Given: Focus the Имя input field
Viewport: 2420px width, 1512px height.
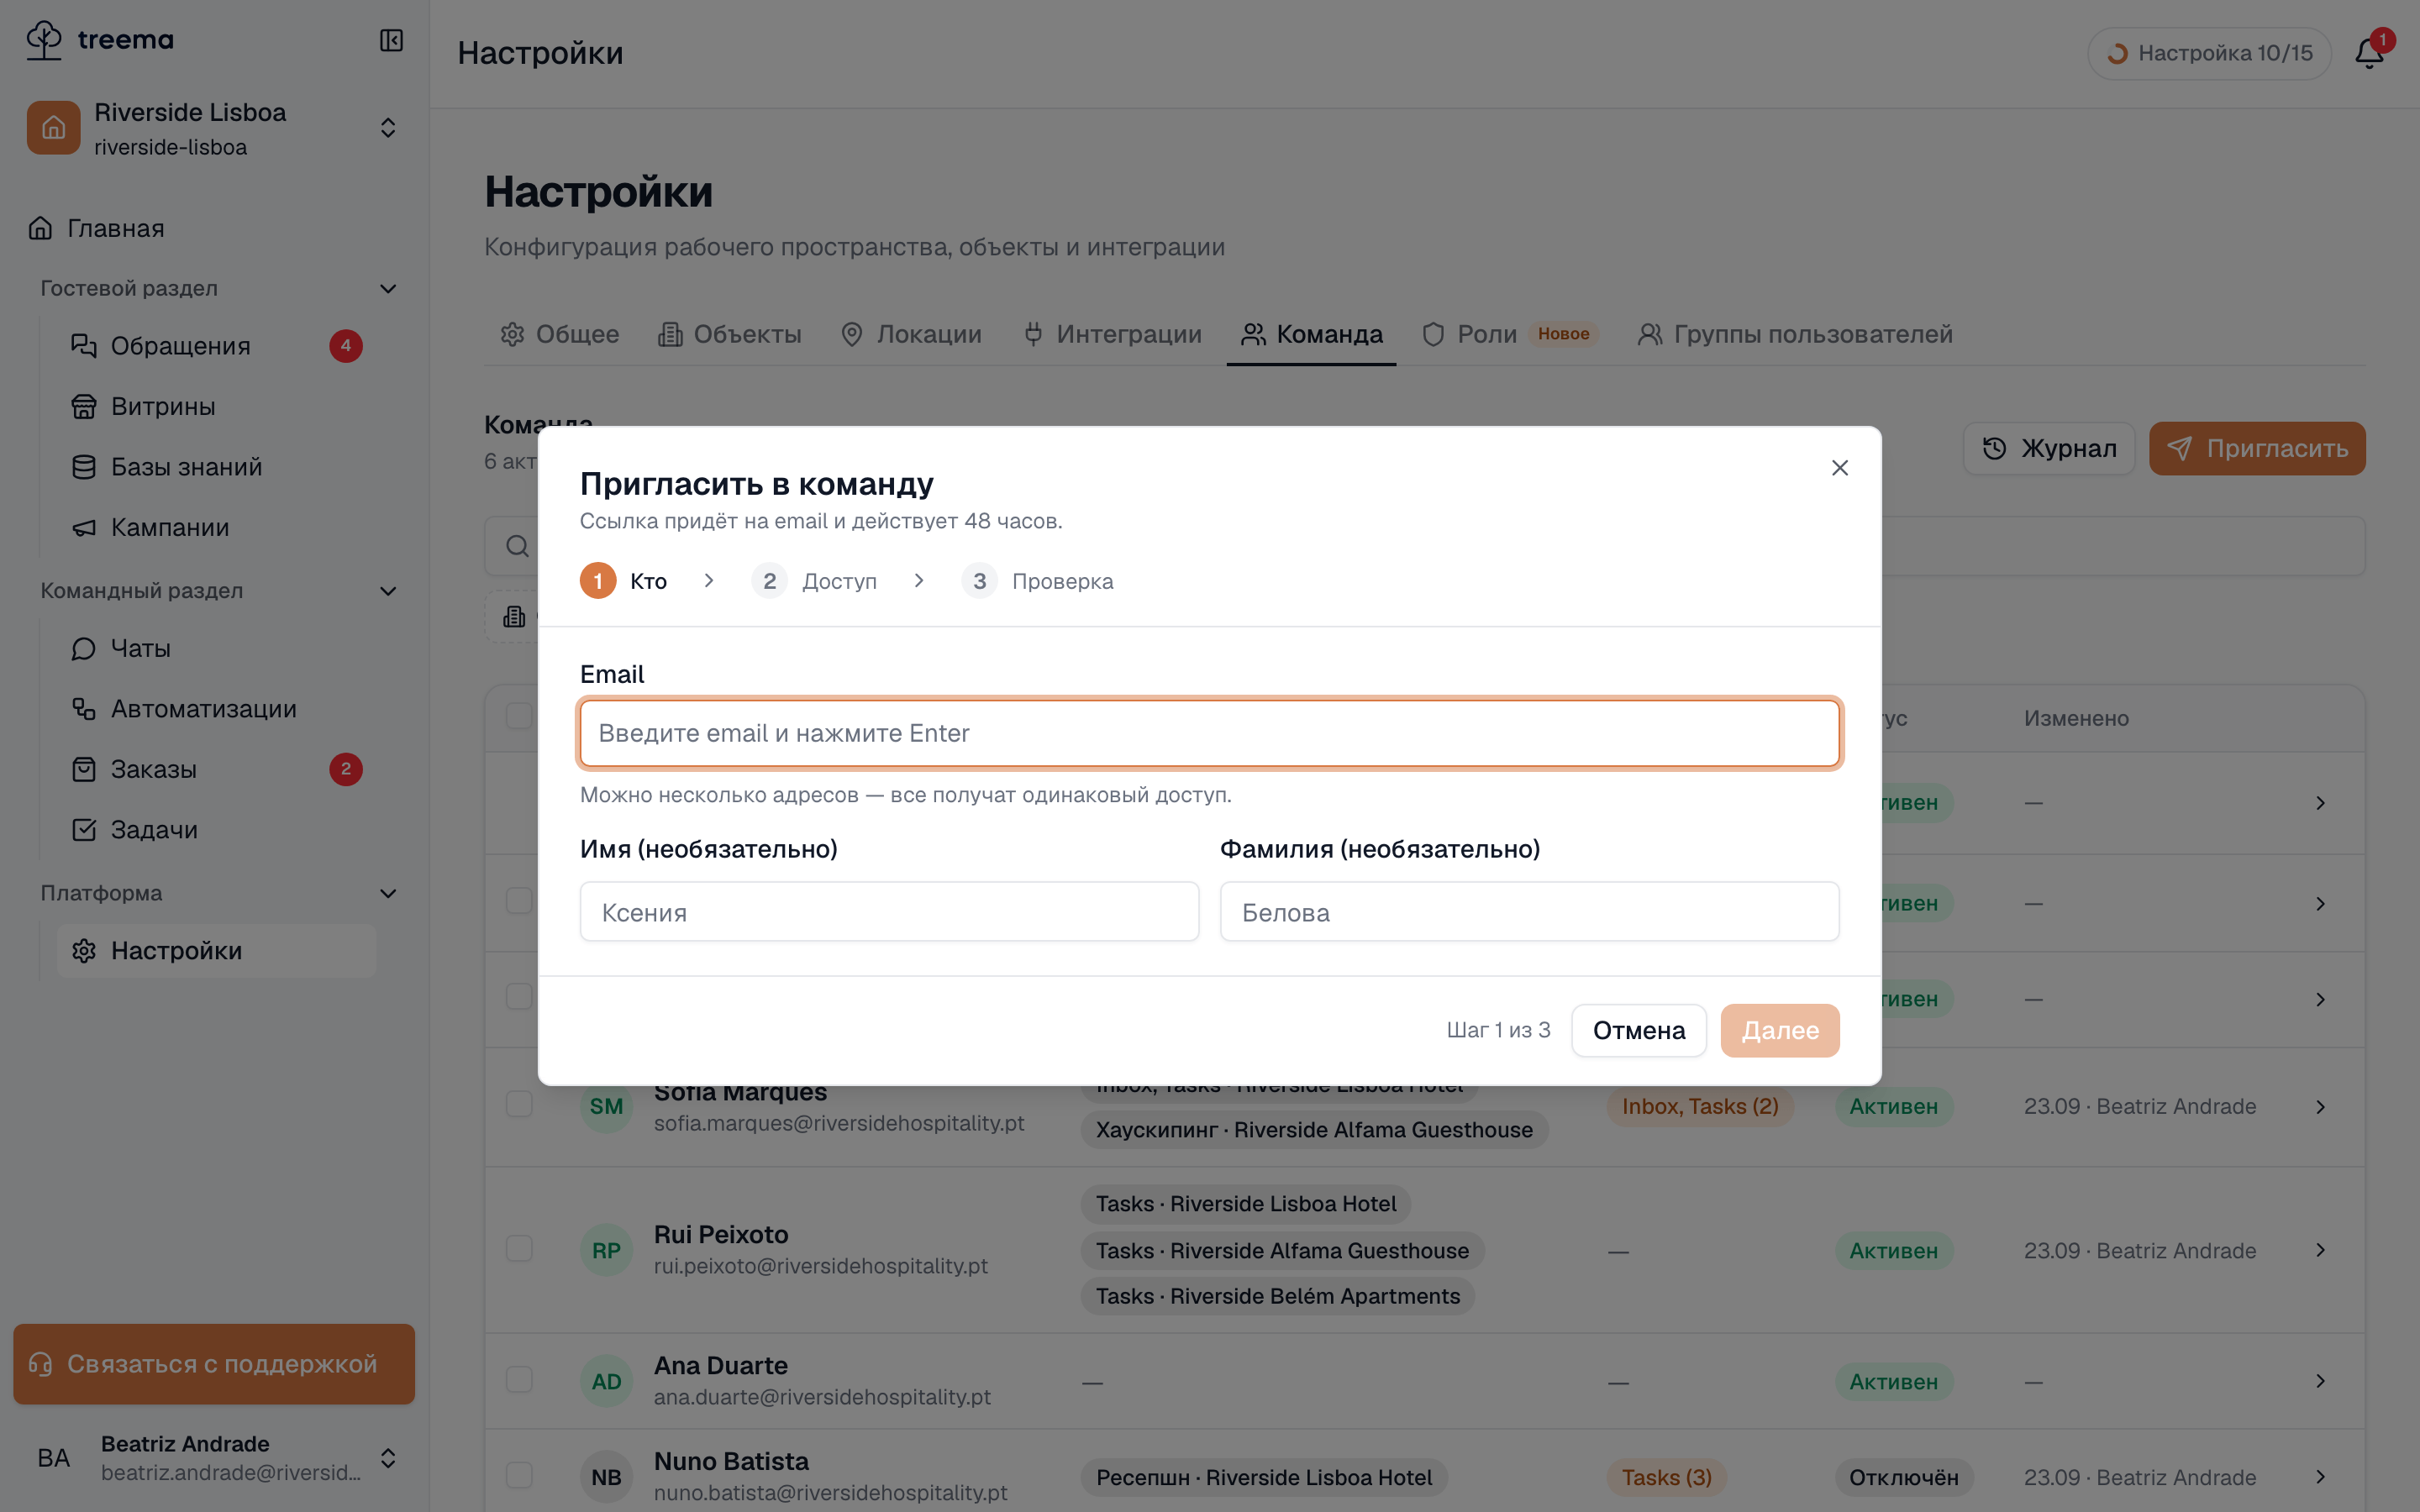Looking at the screenshot, I should pos(890,912).
